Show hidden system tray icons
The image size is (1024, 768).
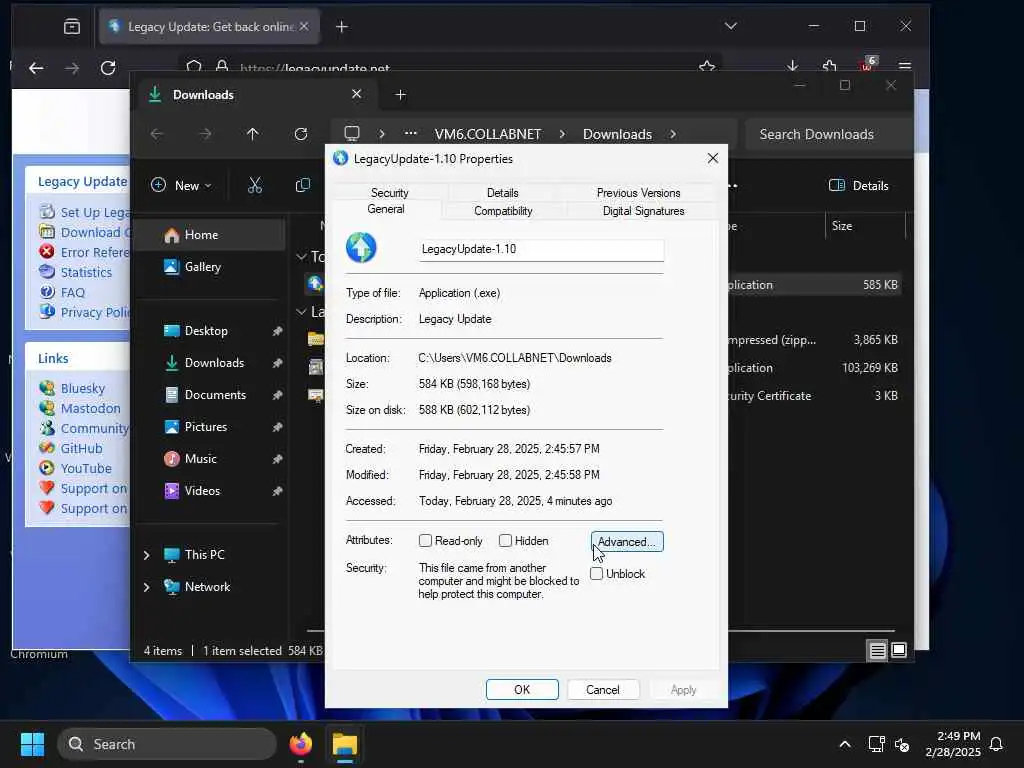[844, 744]
